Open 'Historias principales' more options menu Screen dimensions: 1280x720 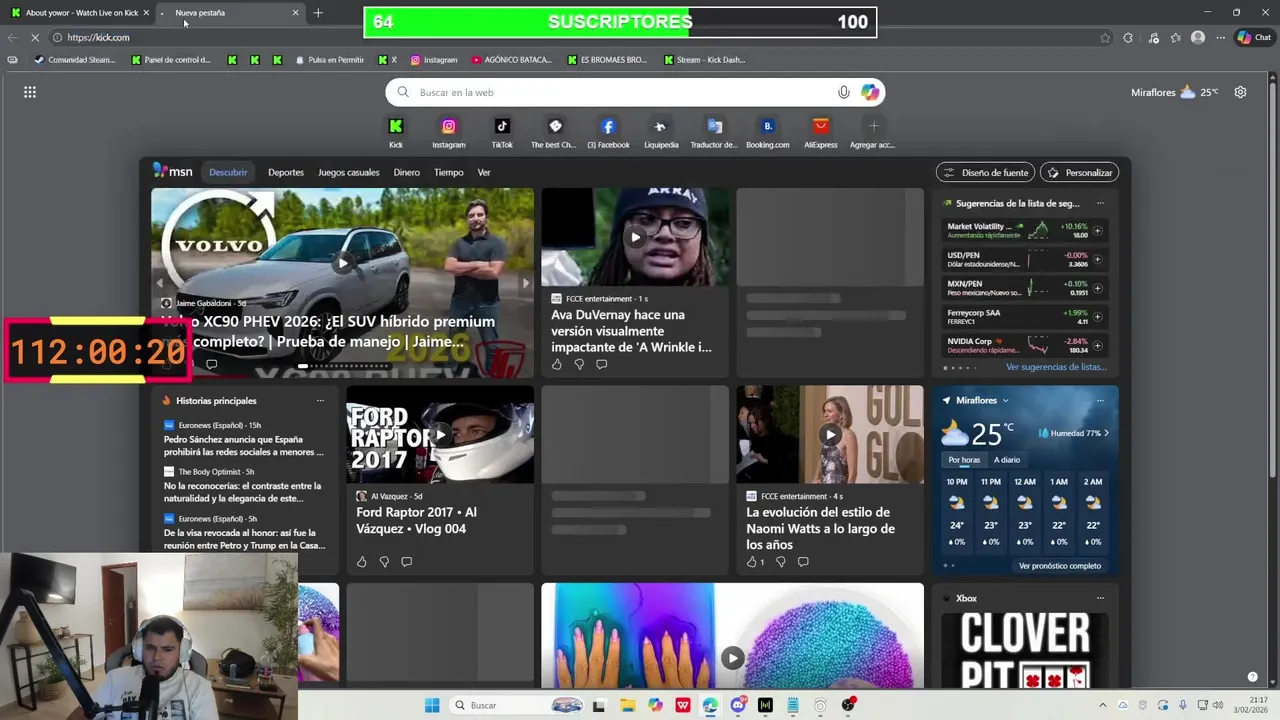click(320, 401)
